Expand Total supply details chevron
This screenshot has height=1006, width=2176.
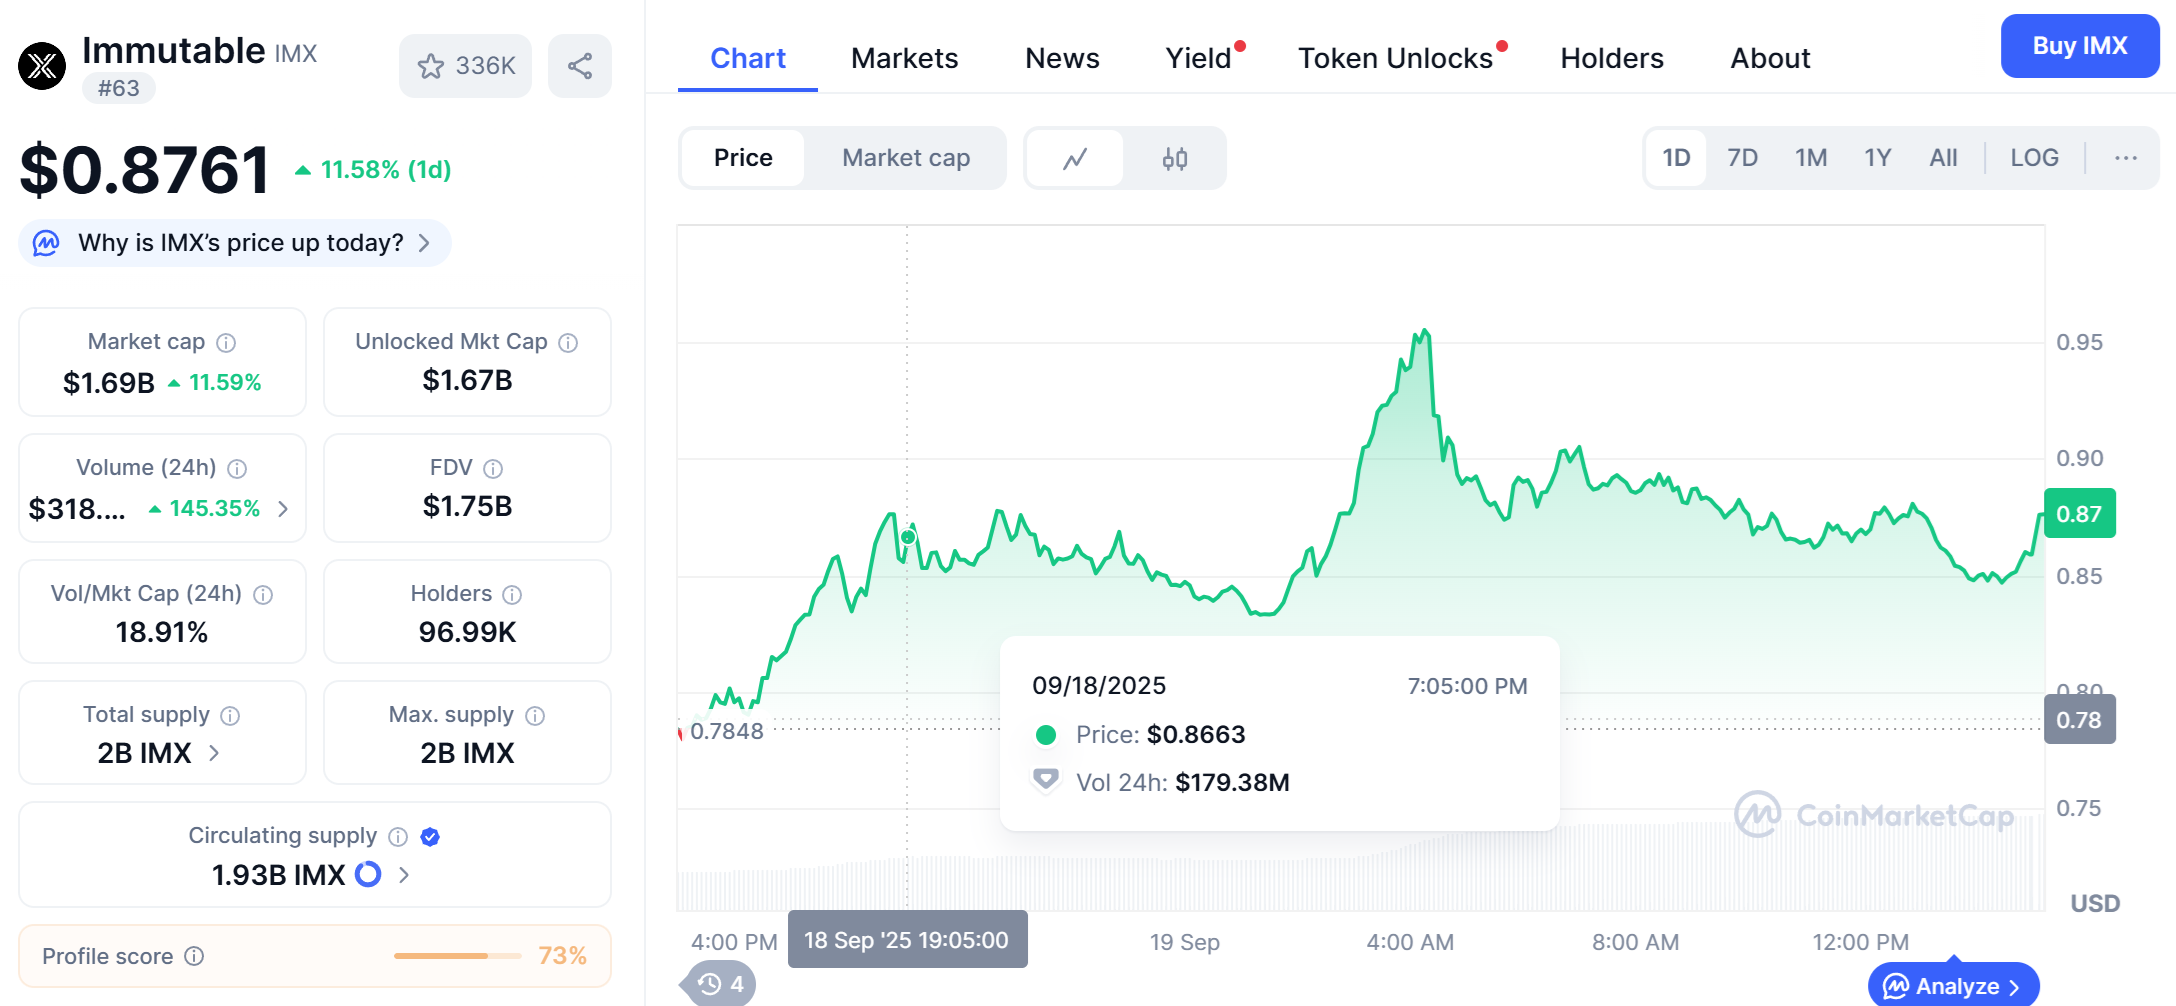(214, 753)
